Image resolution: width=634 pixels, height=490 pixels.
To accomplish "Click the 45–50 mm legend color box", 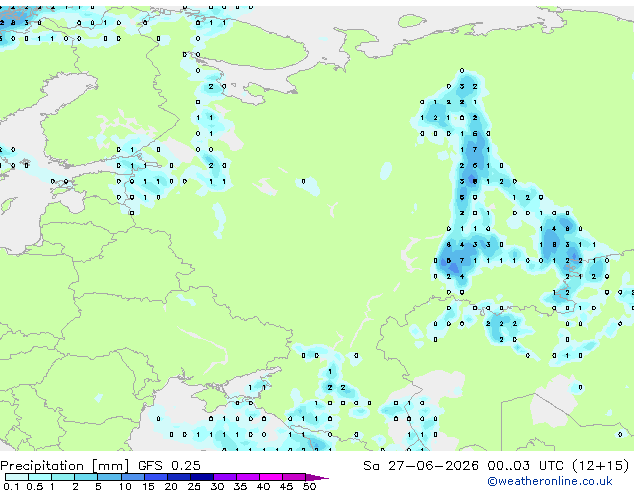I will coord(294,477).
